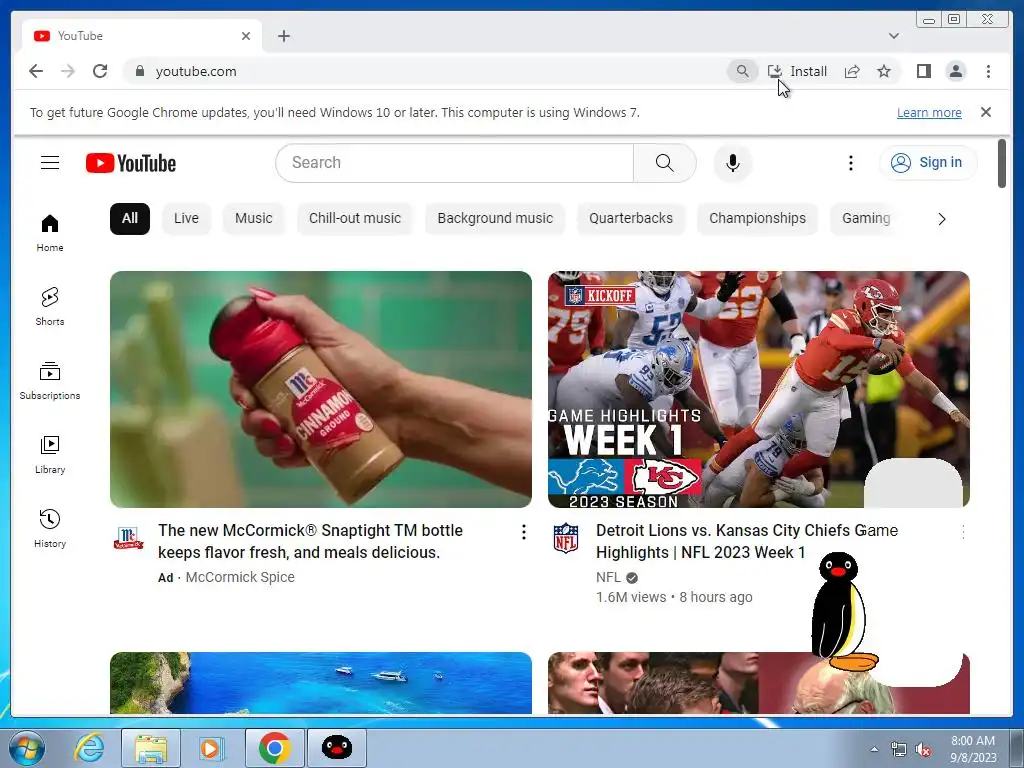
Task: Open tab search dropdown chevron
Action: click(893, 36)
